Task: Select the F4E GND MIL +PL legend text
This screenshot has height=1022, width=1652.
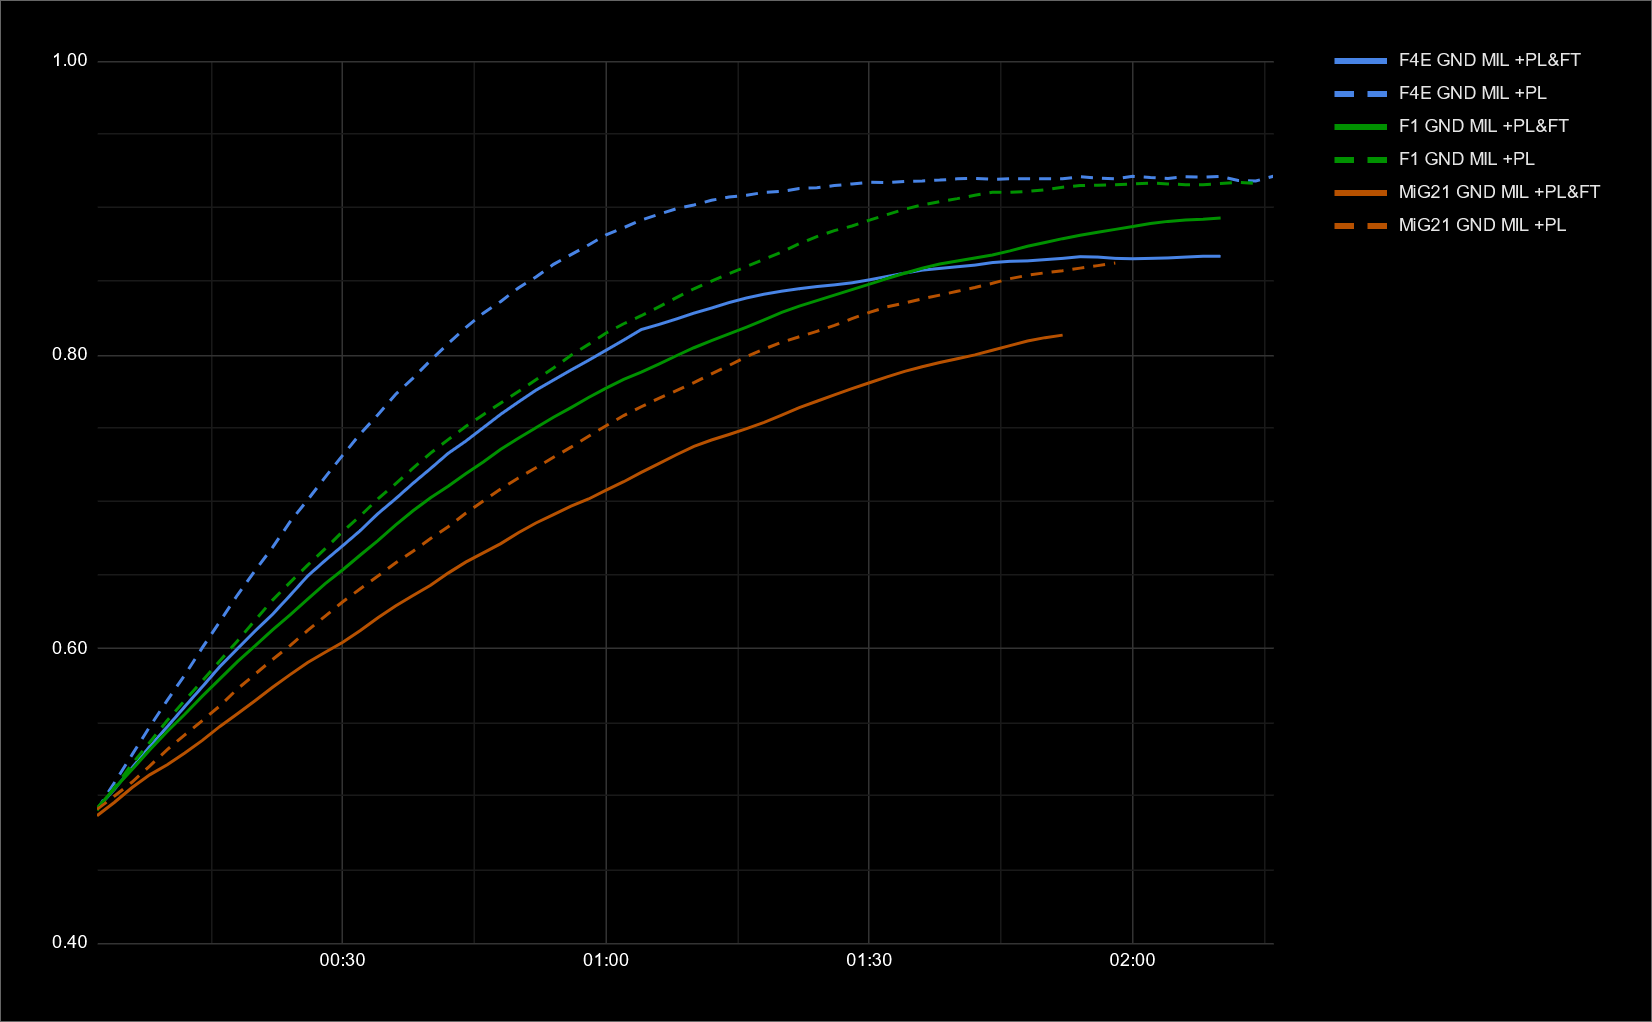Action: click(x=1472, y=93)
